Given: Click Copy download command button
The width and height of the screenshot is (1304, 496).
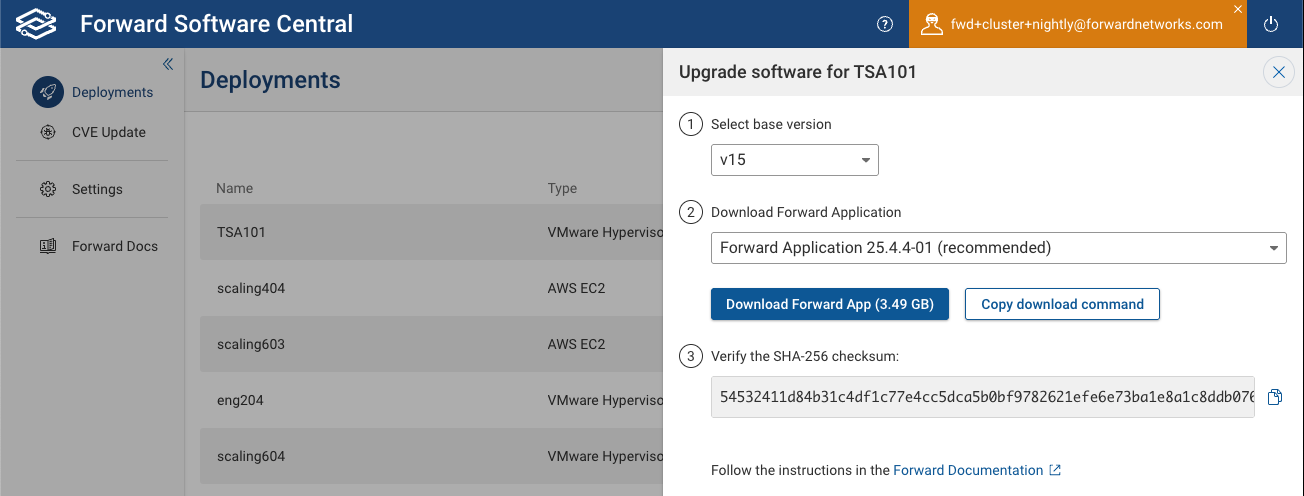Looking at the screenshot, I should (1062, 304).
